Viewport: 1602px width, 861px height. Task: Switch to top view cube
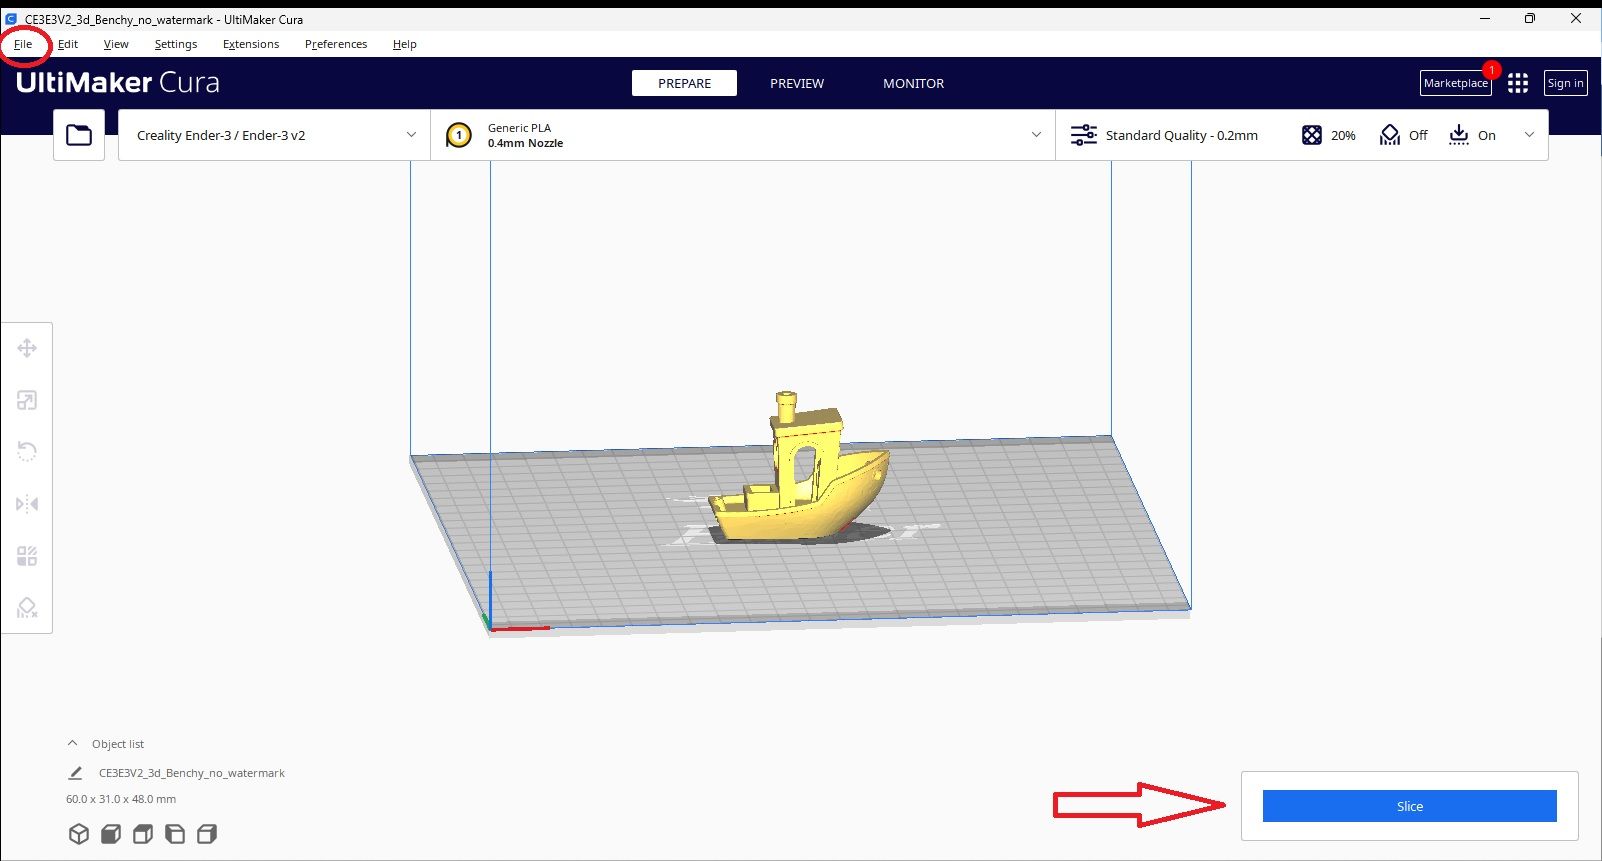point(143,834)
